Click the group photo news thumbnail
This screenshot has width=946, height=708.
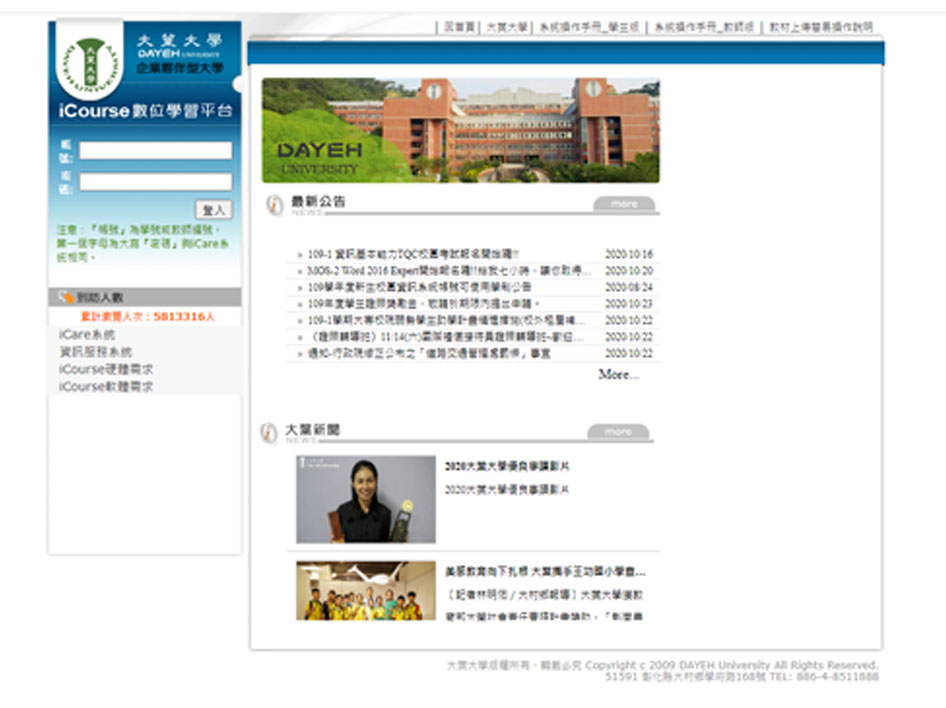[366, 590]
